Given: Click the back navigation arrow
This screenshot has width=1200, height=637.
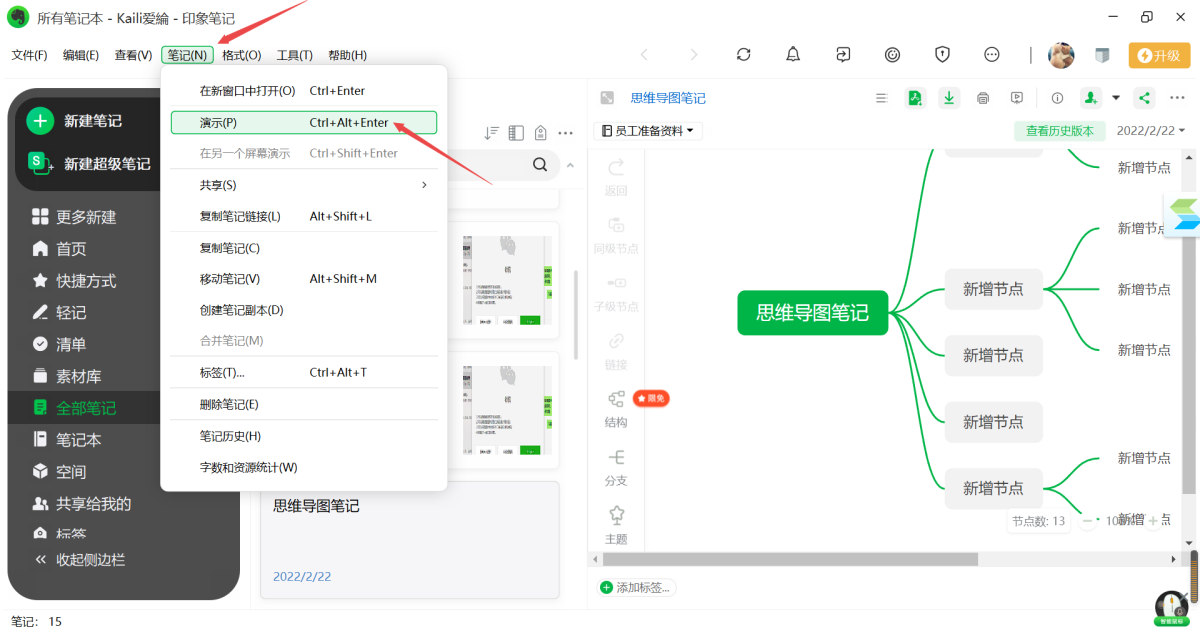Looking at the screenshot, I should [644, 55].
